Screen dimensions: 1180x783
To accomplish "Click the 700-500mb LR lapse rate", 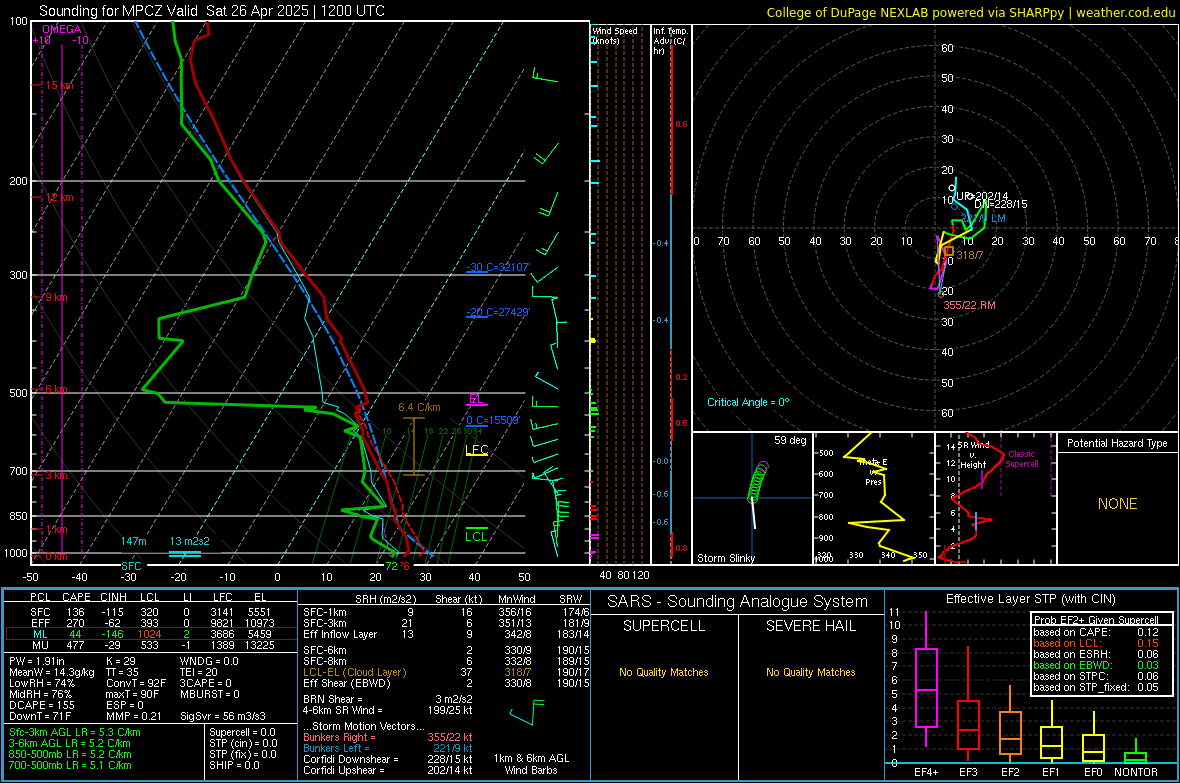I will (70, 765).
